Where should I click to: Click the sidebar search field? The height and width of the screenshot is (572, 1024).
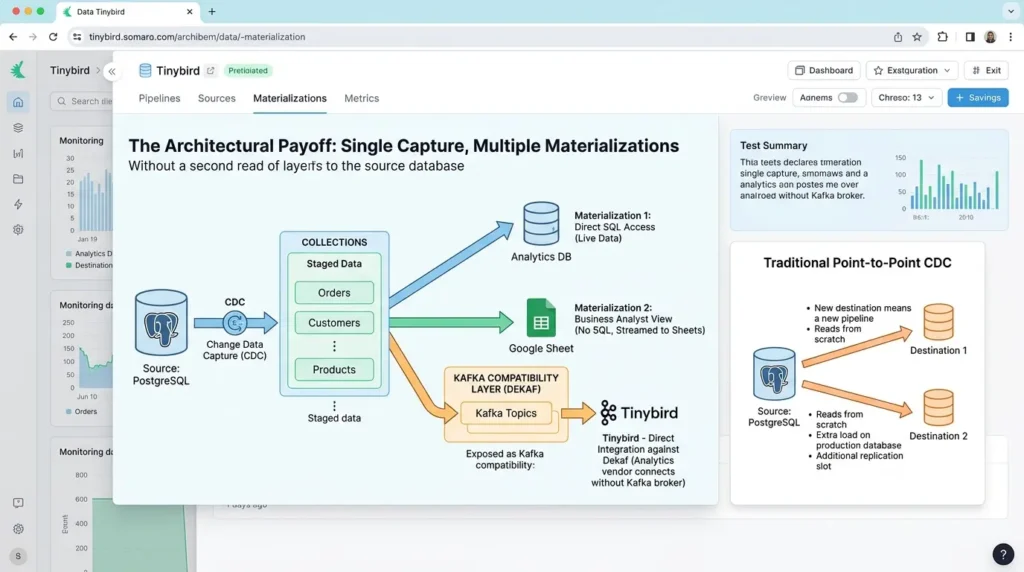(x=82, y=101)
